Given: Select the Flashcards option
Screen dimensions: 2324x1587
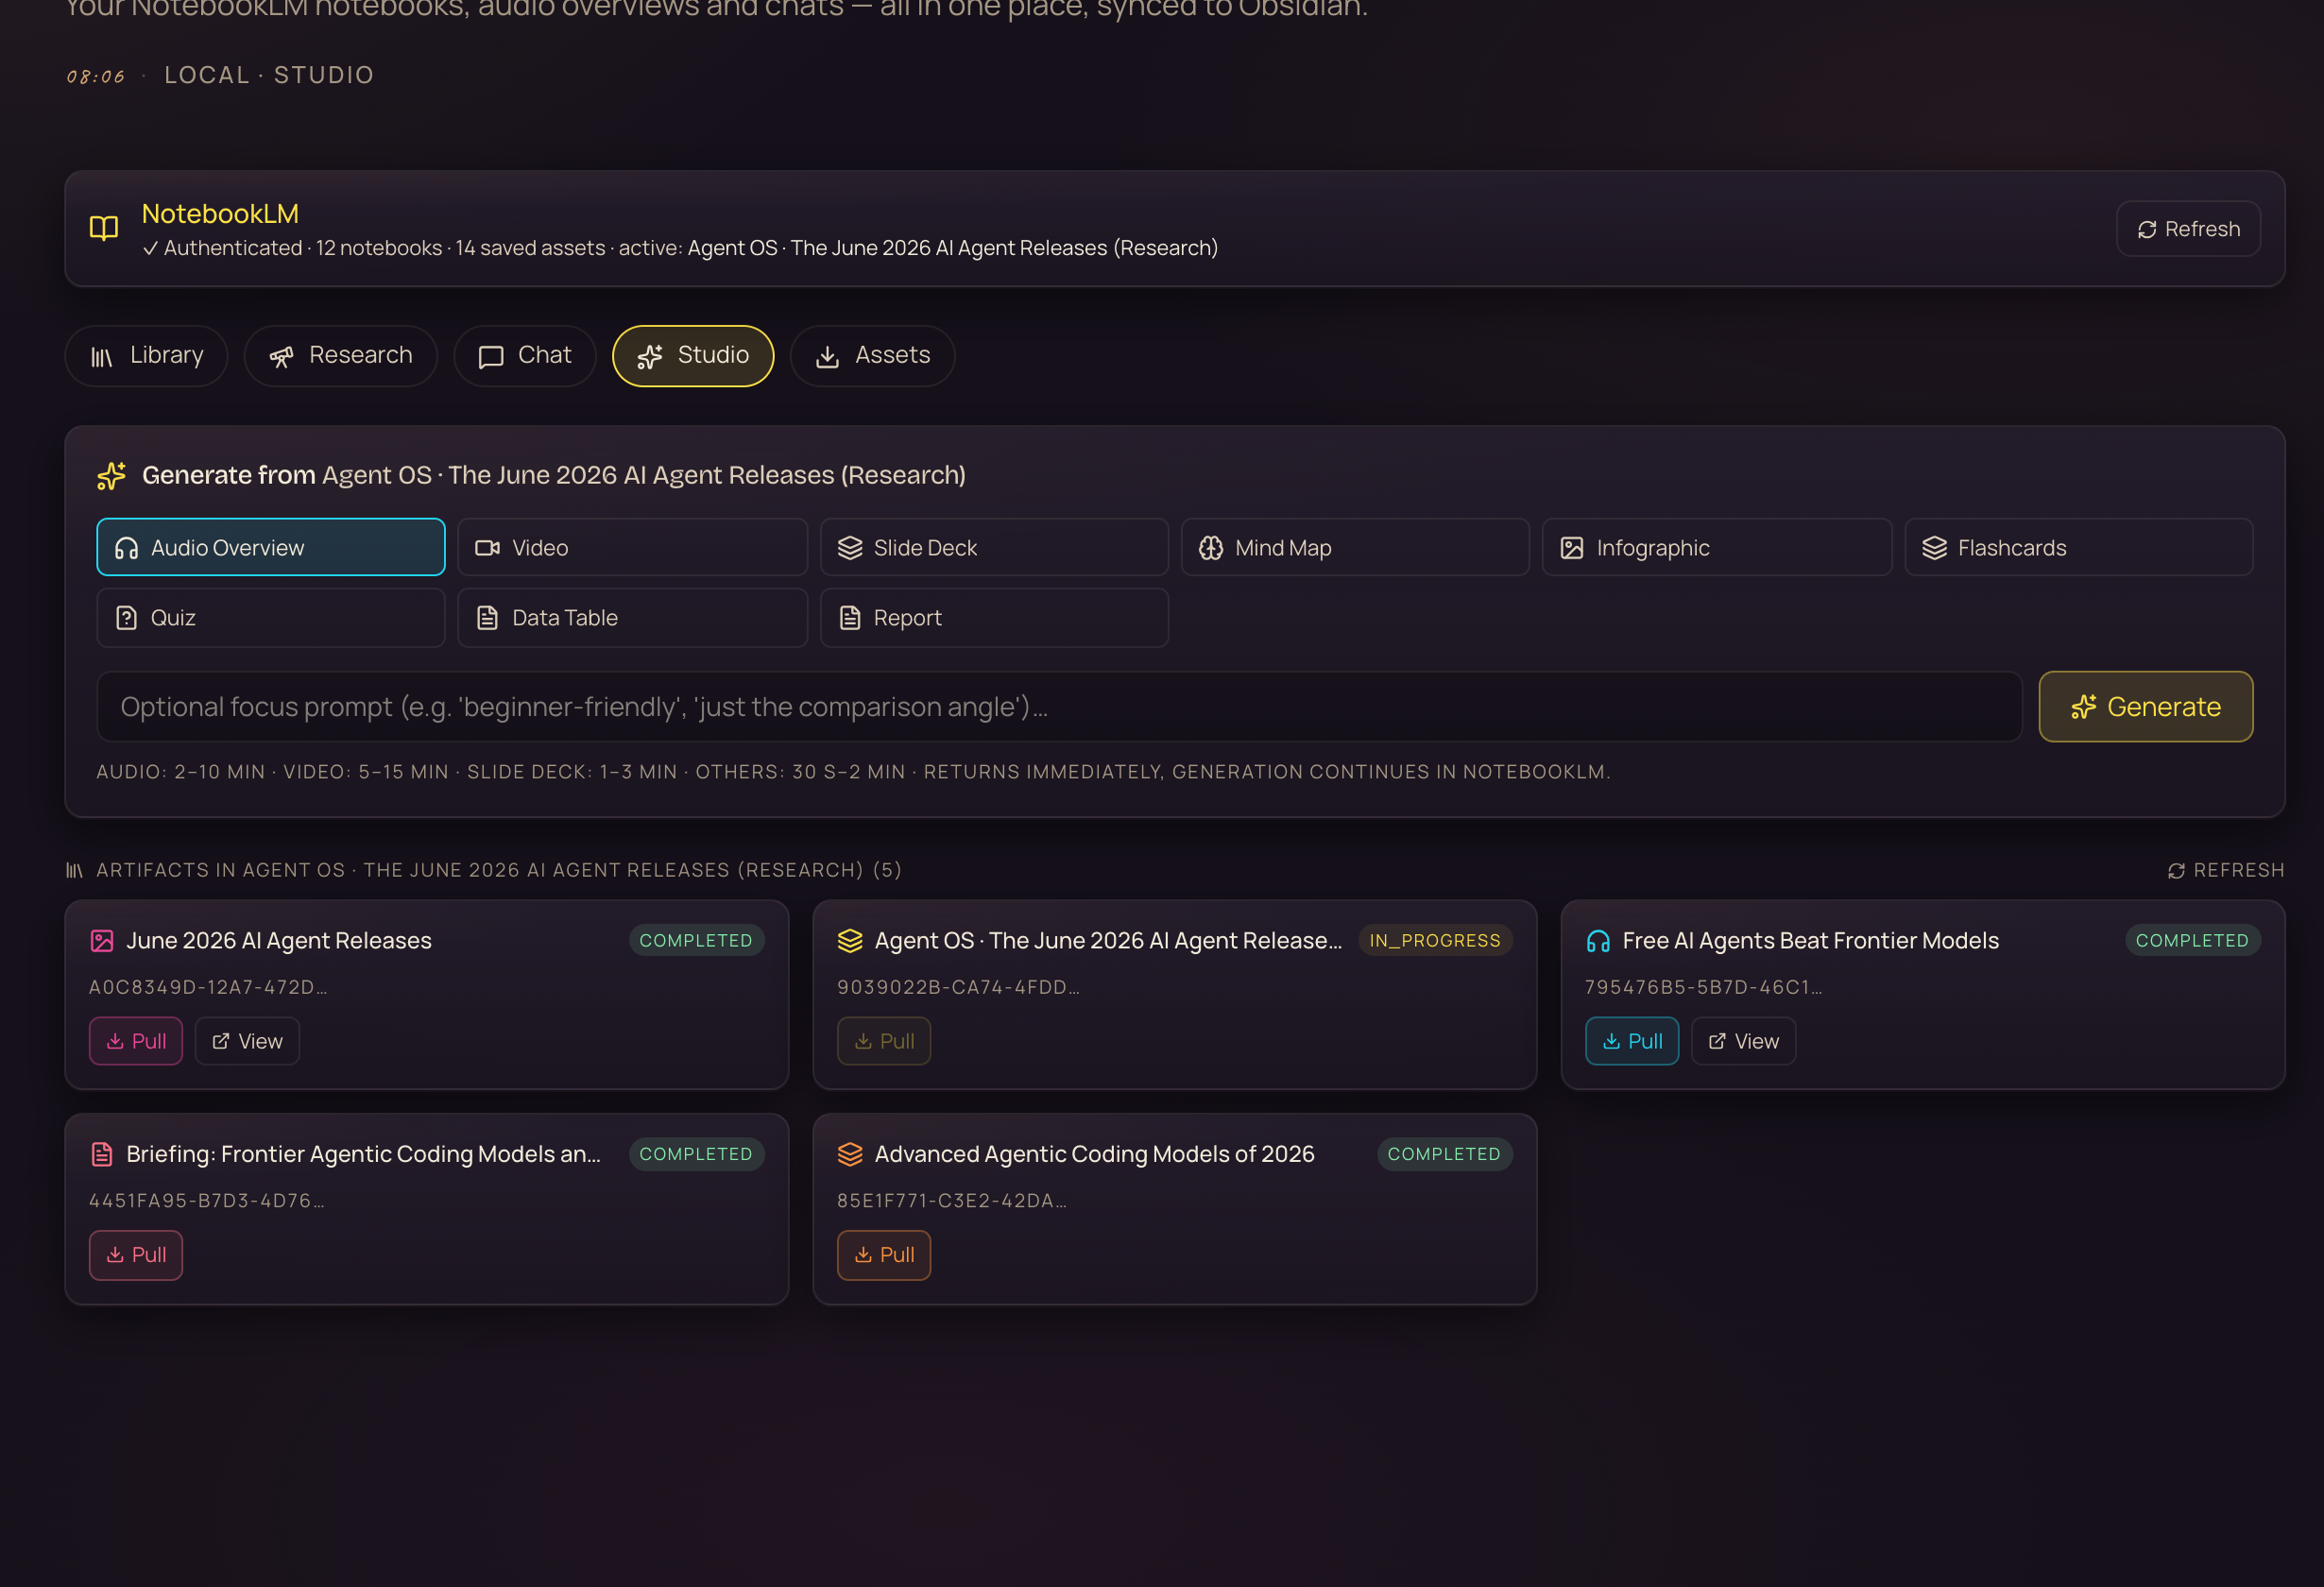Looking at the screenshot, I should pos(2079,547).
